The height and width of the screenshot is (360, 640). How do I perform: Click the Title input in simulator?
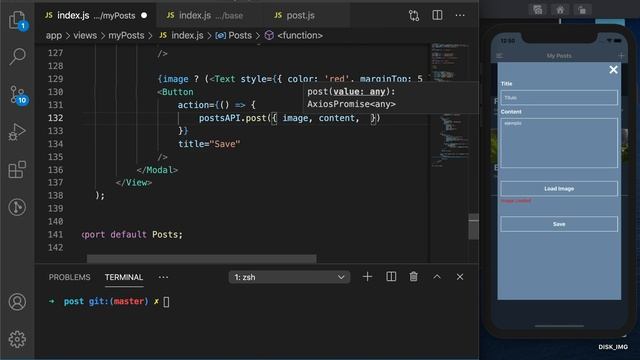pos(559,98)
